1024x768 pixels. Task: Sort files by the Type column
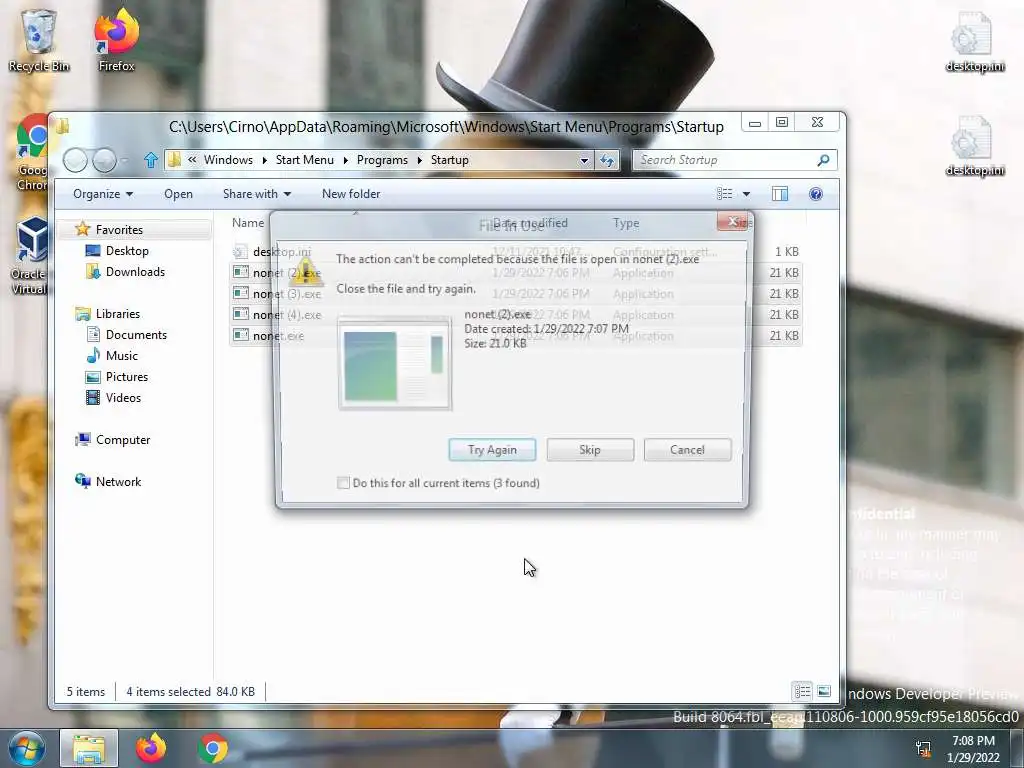(x=626, y=223)
